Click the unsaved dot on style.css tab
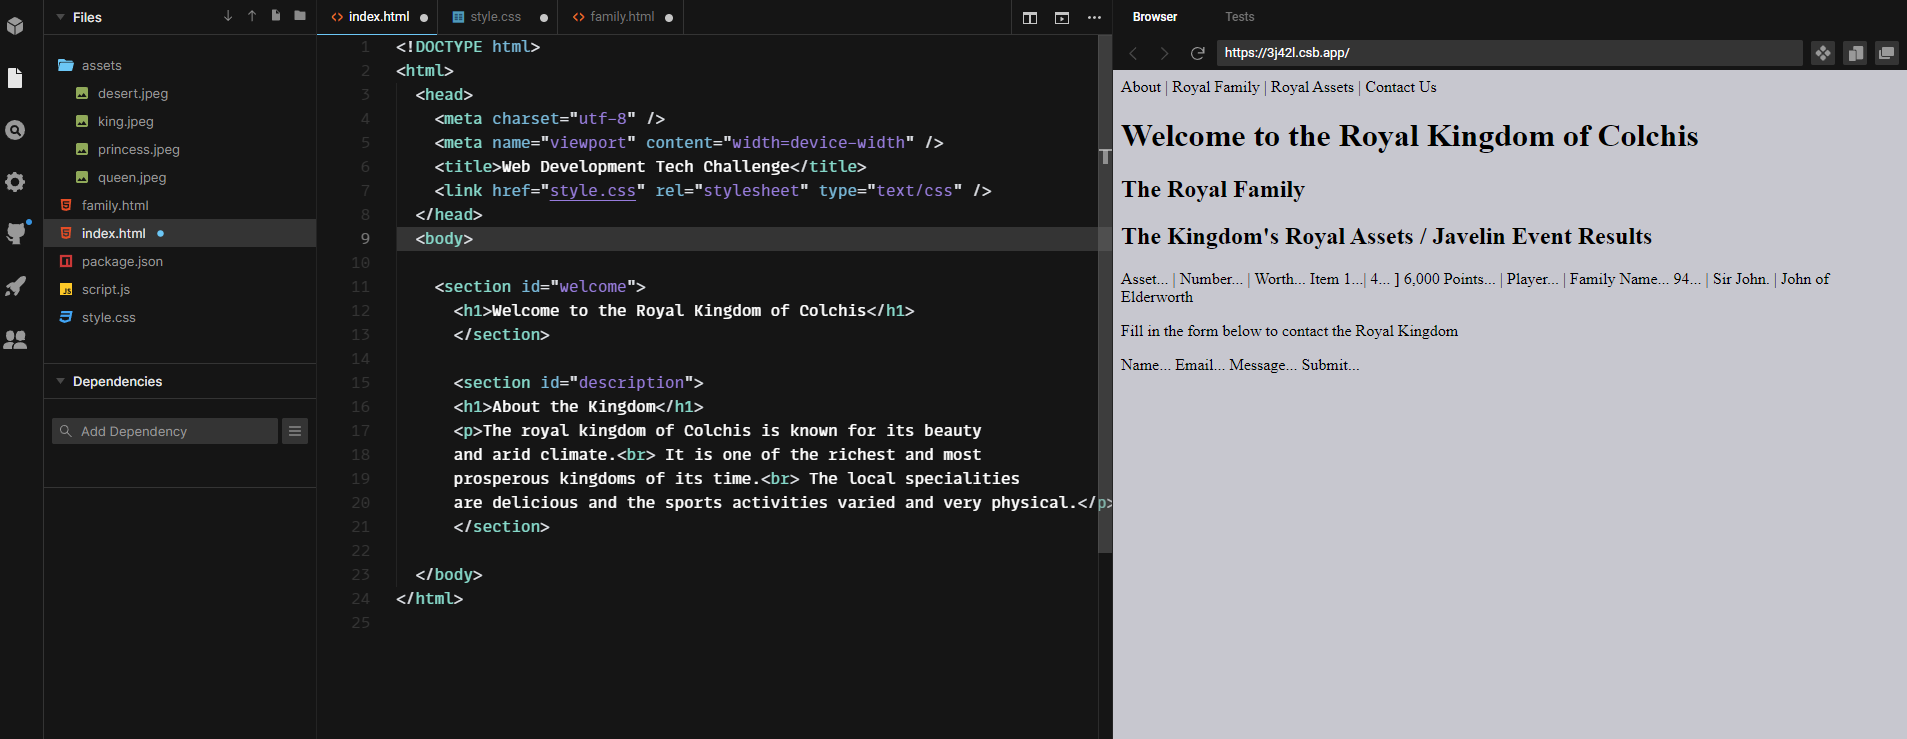The height and width of the screenshot is (739, 1907). point(544,18)
